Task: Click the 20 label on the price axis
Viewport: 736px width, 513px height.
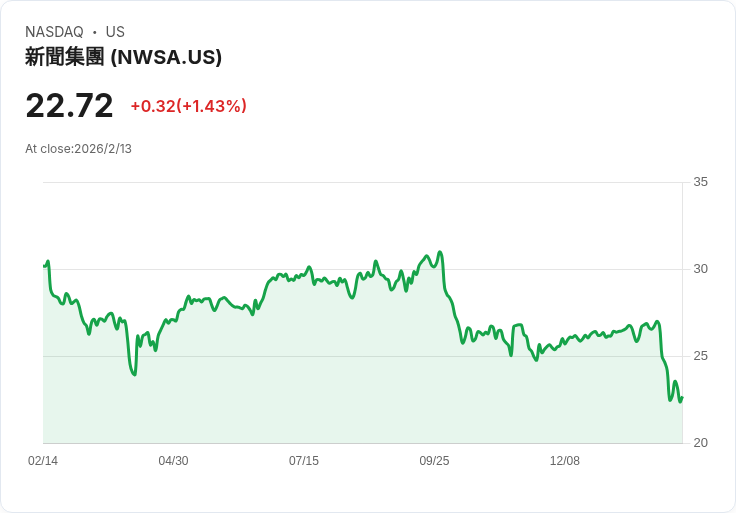Action: point(700,443)
